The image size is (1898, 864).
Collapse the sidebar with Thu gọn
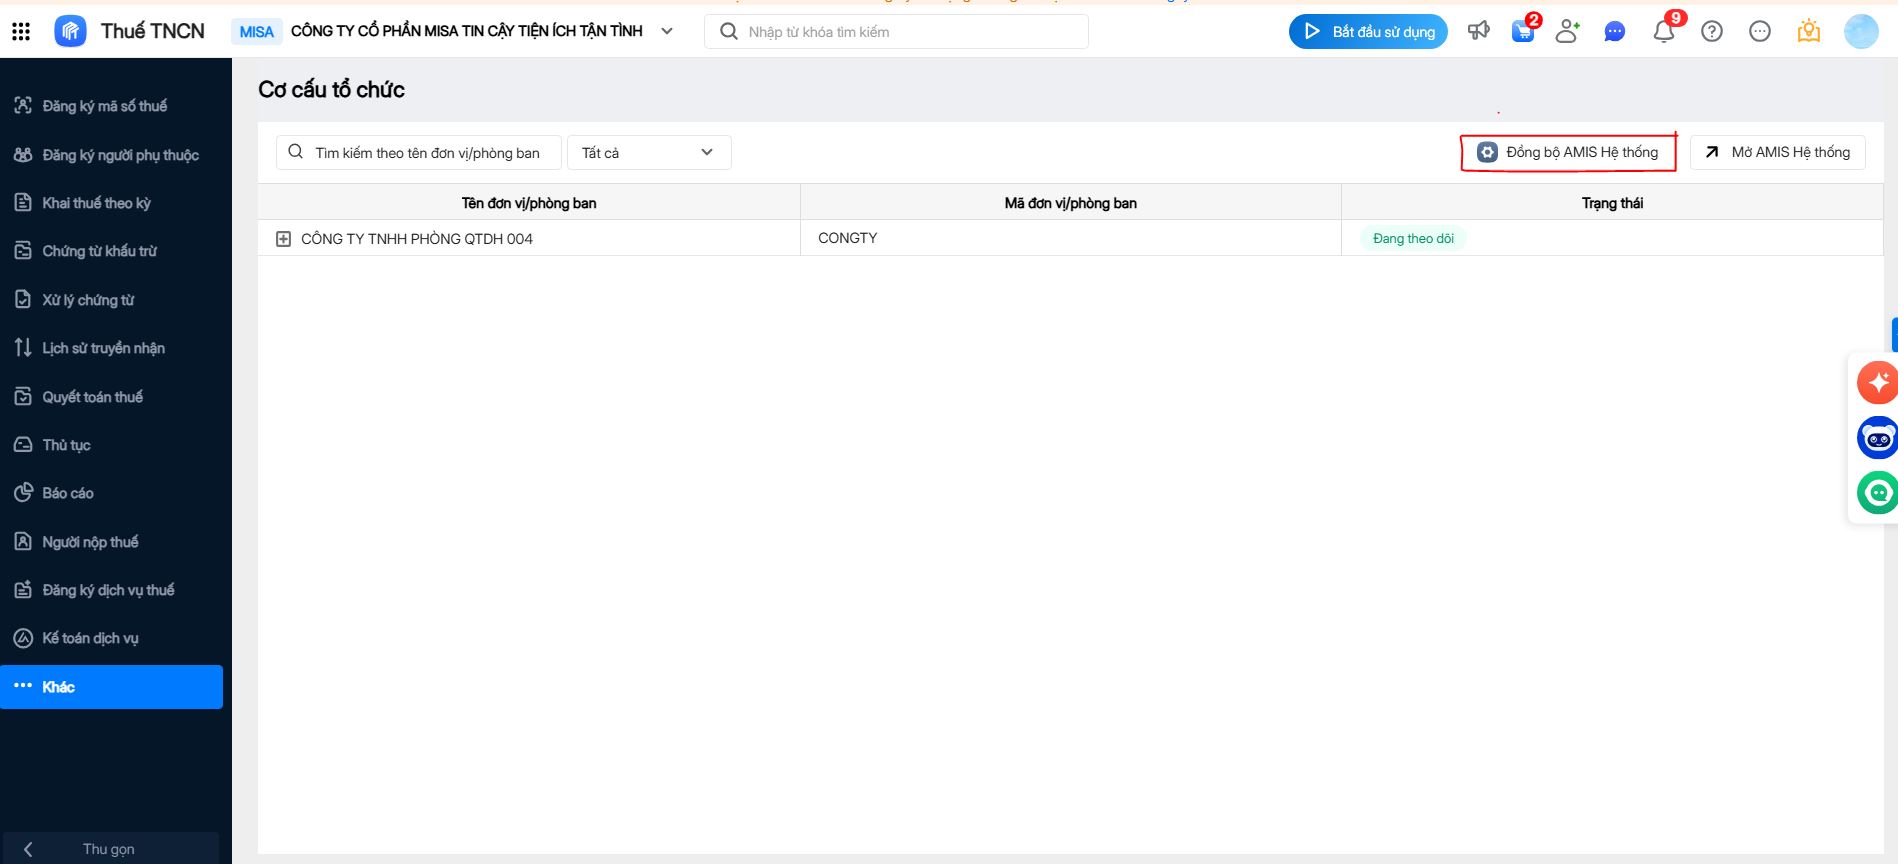point(110,849)
